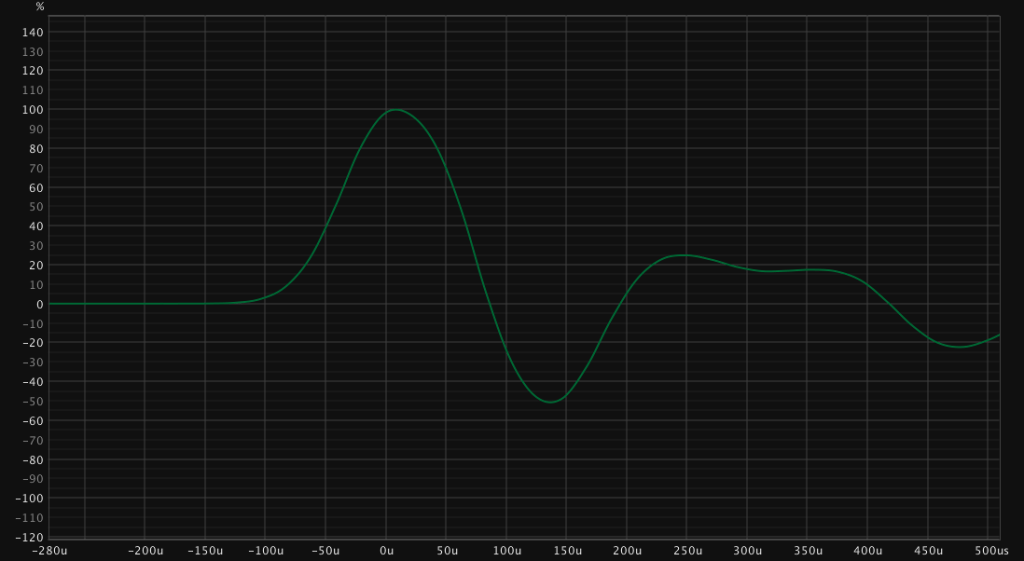The height and width of the screenshot is (561, 1024).
Task: Select the 100u label on time axis
Action: click(507, 551)
